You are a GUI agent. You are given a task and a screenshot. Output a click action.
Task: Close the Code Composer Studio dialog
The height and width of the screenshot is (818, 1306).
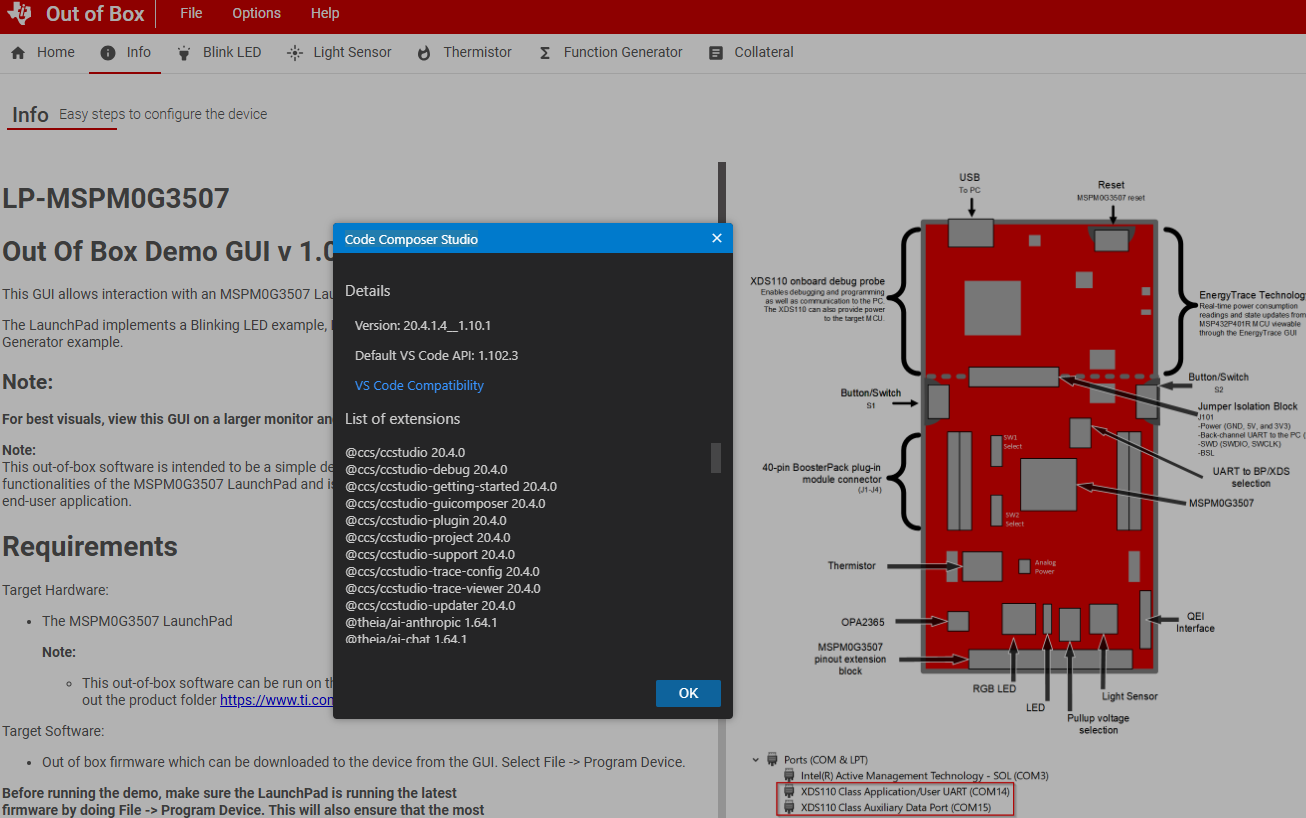717,238
